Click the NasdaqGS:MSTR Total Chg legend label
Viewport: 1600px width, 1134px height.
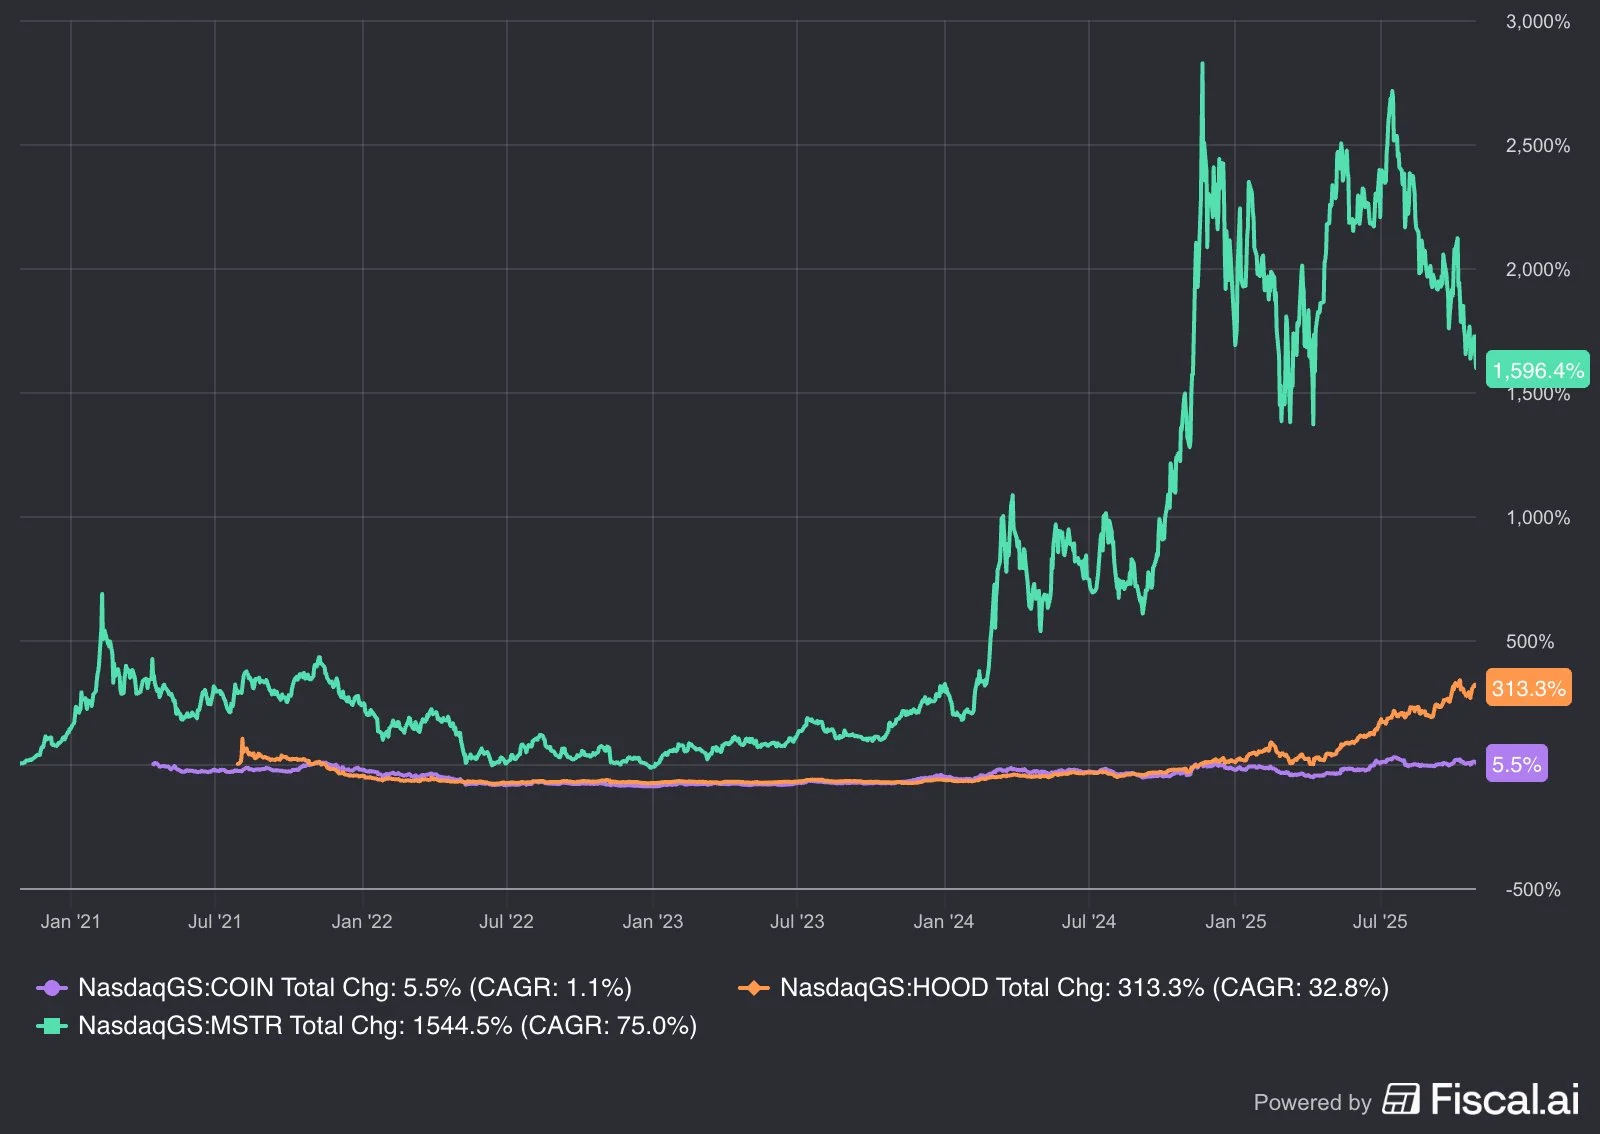point(387,1026)
